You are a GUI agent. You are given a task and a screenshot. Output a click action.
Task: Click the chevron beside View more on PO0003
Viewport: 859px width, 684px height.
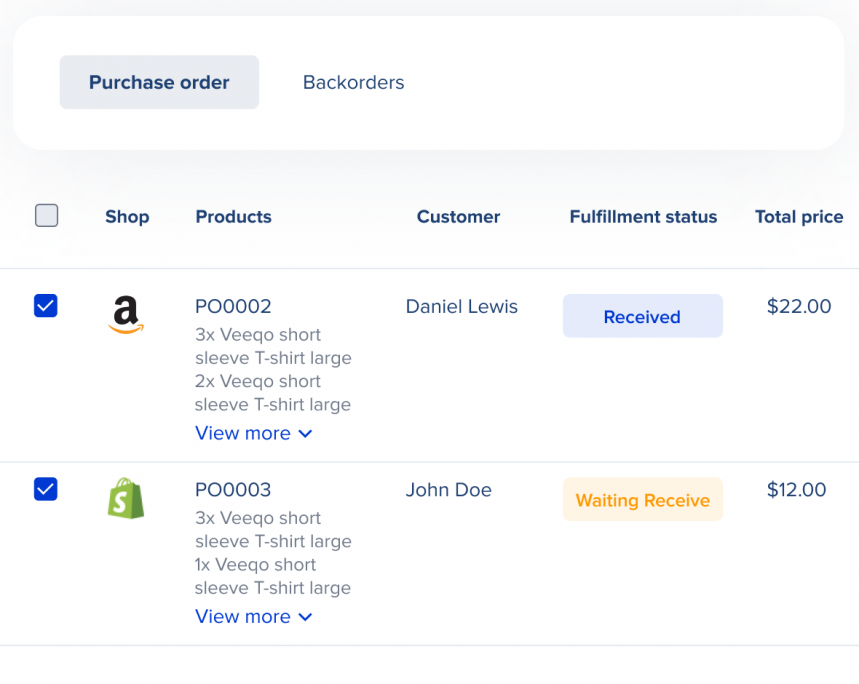tap(307, 617)
